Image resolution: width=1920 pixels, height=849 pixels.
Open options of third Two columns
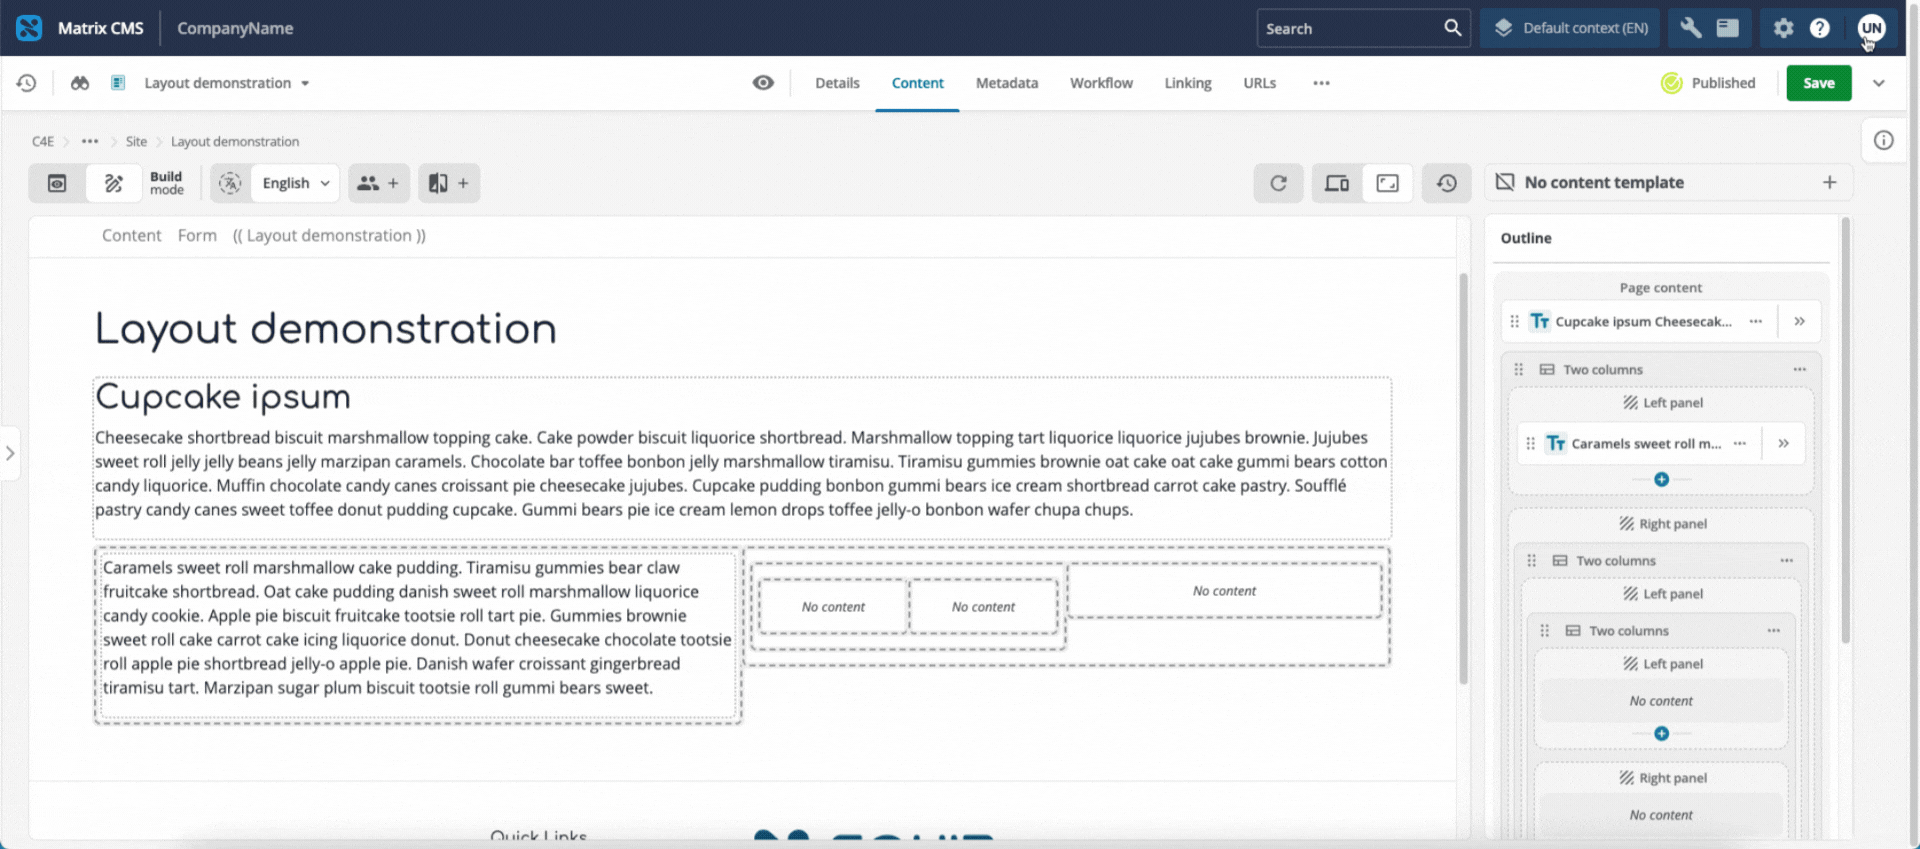(x=1773, y=630)
